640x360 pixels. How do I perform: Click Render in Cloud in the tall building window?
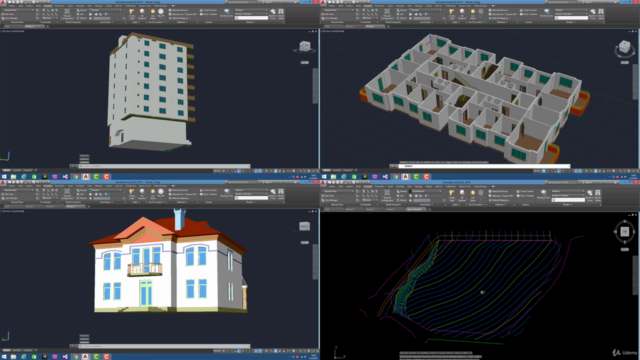[x=273, y=13]
